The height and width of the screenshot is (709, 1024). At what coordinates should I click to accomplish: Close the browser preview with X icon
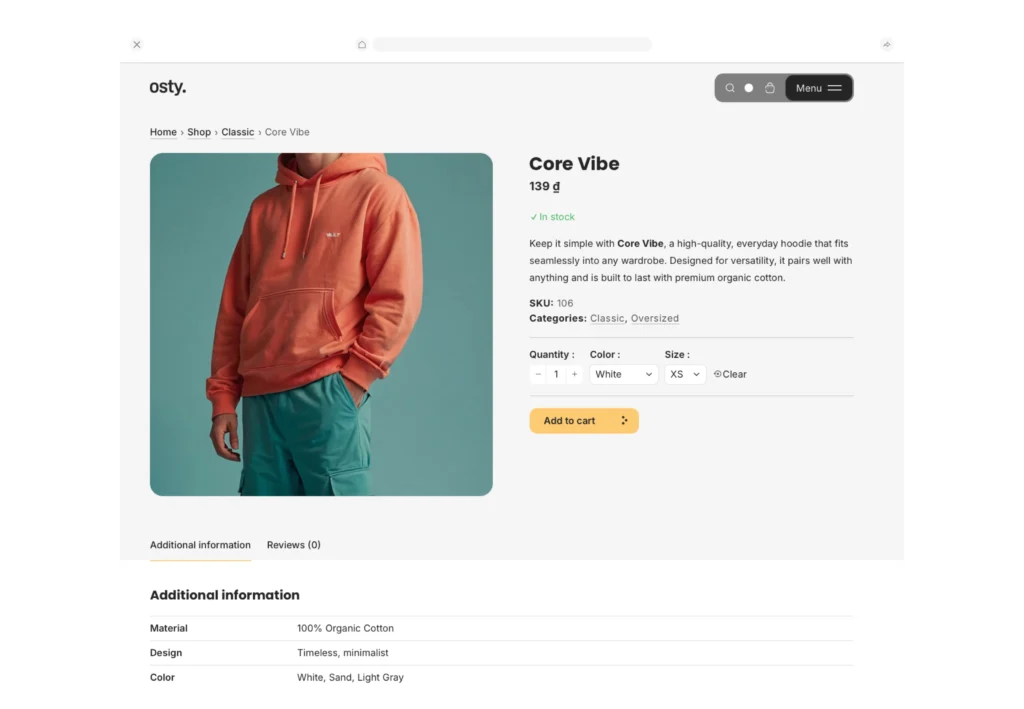tap(137, 45)
